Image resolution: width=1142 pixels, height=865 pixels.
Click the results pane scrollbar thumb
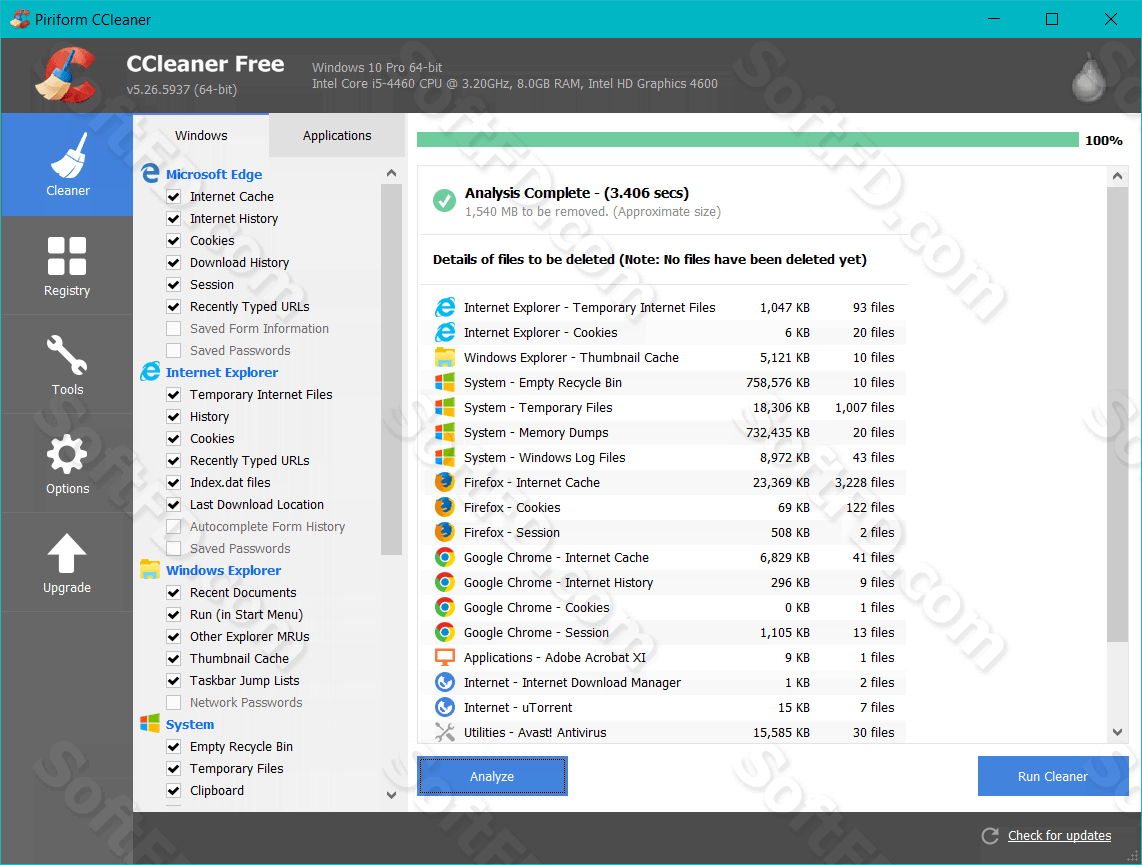pos(1117,414)
